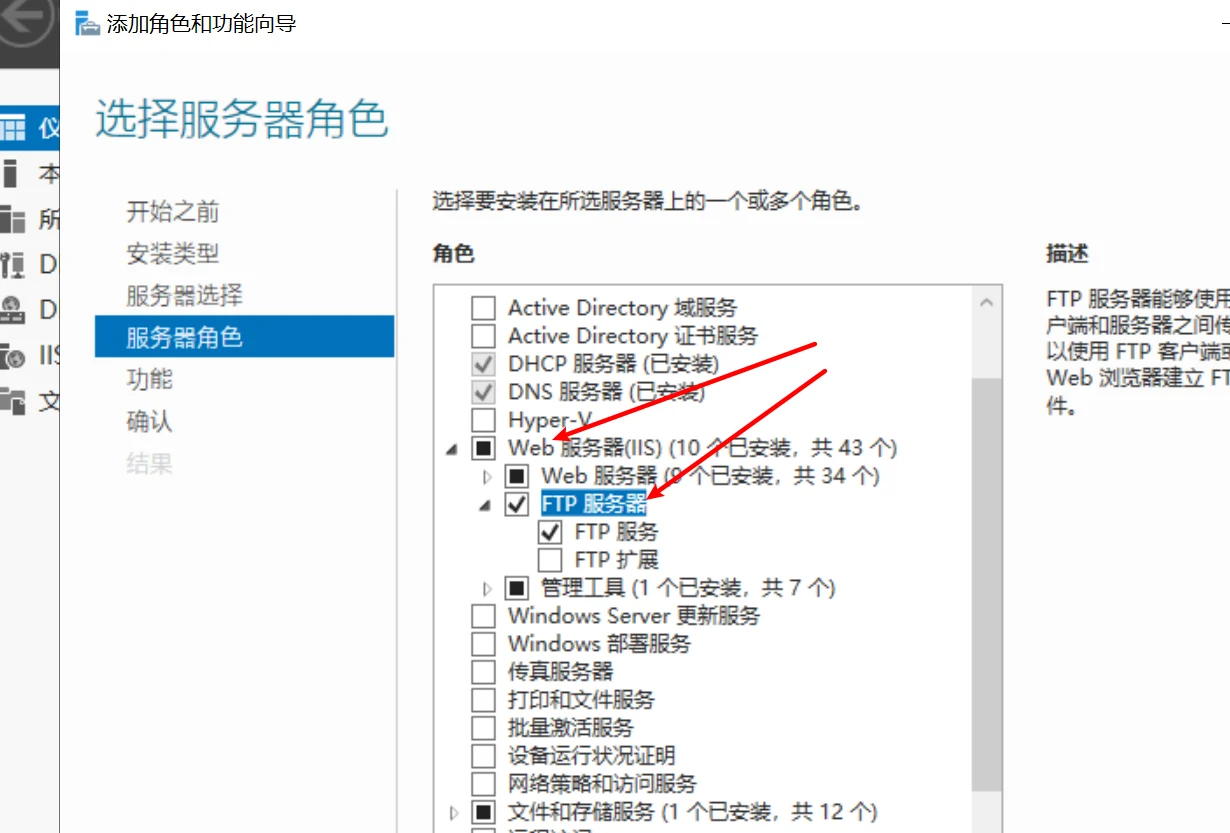
Task: Toggle the nested Web 服务器 (34 个) checkbox
Action: 517,475
